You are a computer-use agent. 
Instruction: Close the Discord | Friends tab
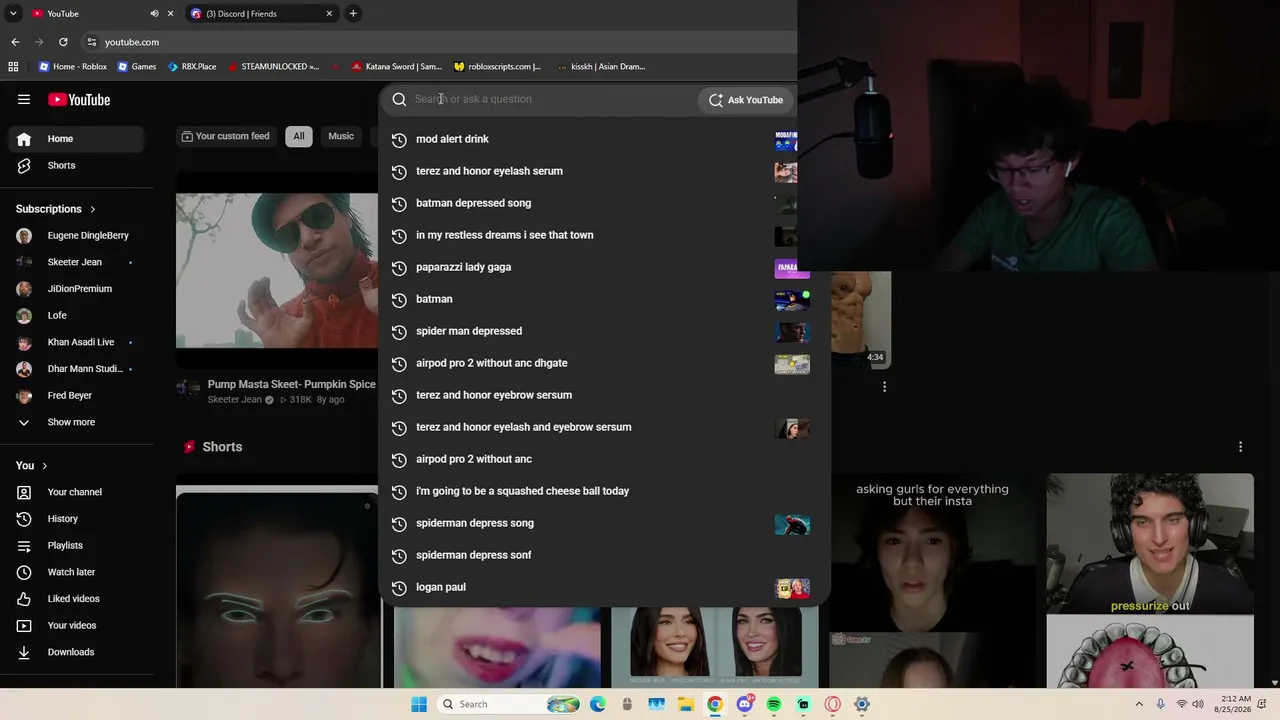click(x=329, y=14)
